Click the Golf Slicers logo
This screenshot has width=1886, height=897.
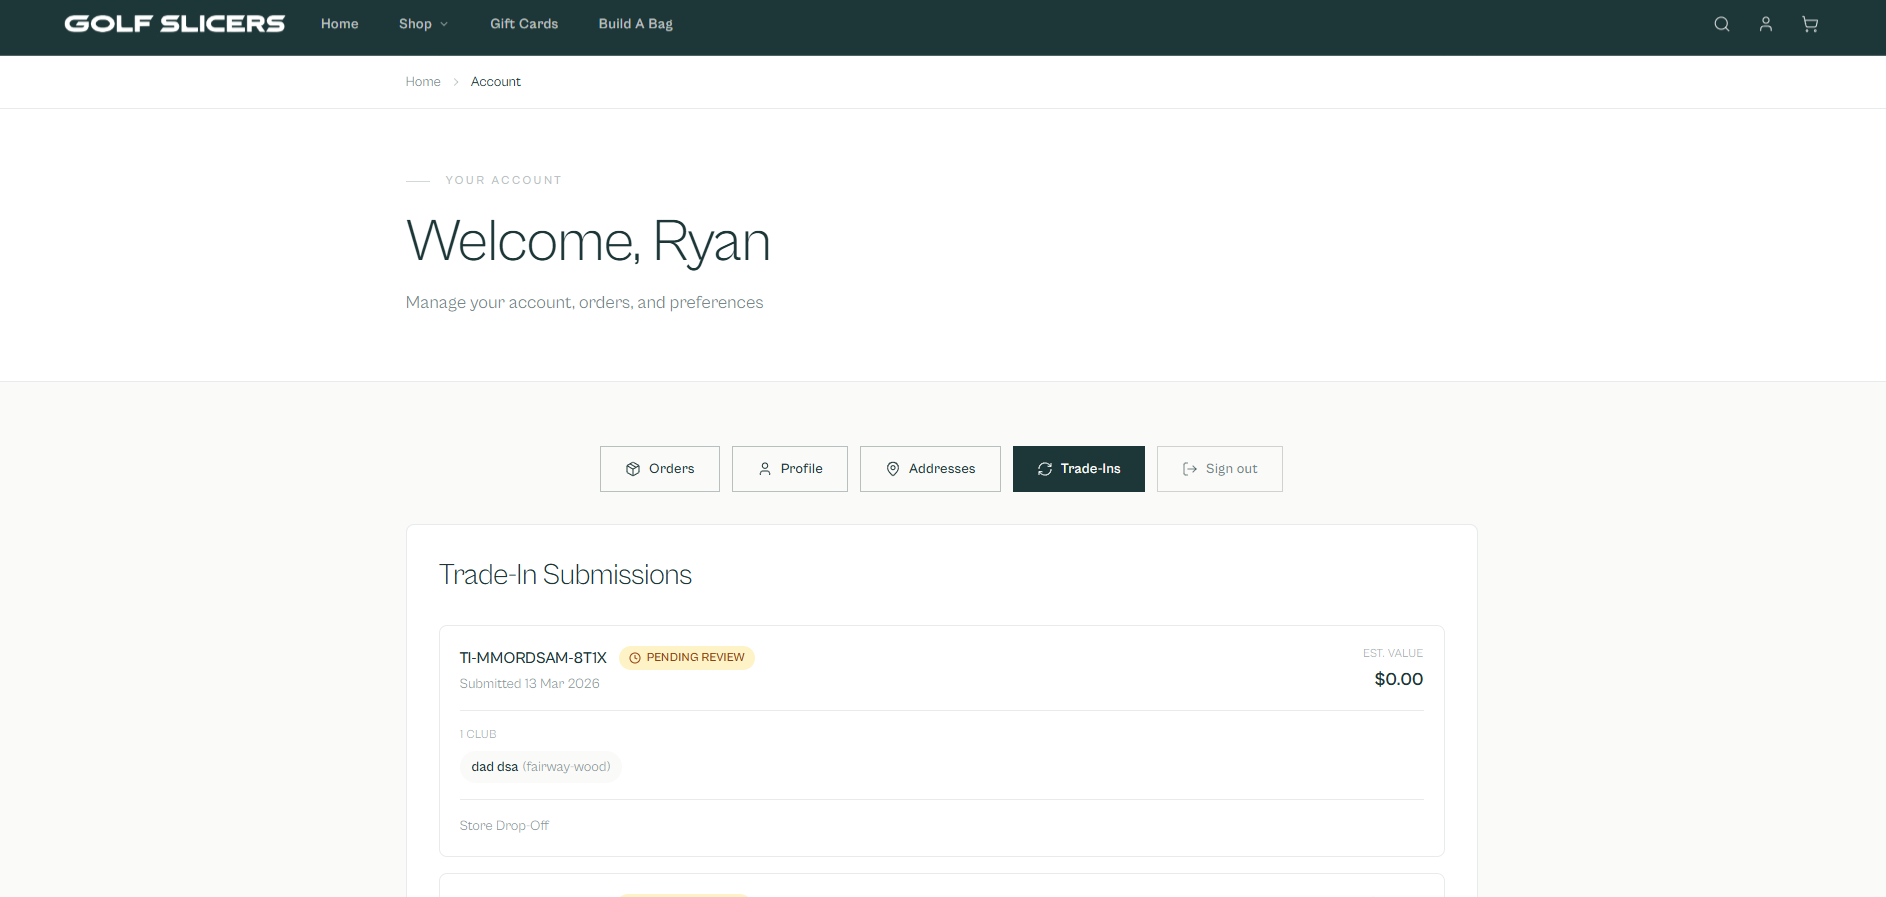(x=175, y=24)
